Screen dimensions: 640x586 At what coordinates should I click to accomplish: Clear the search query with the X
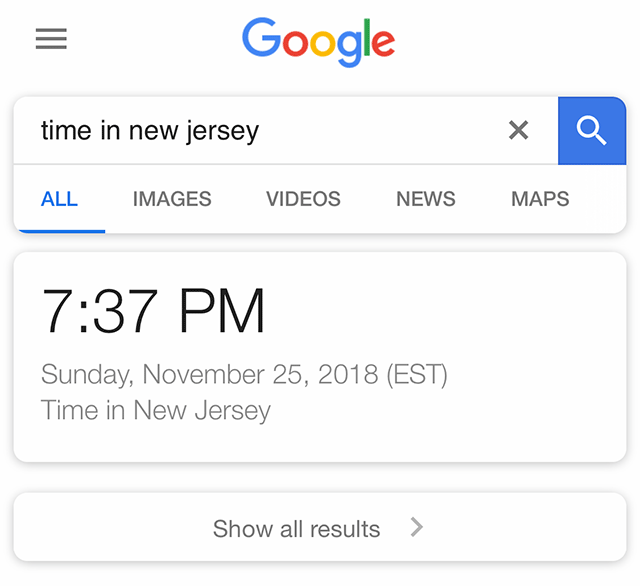click(518, 130)
